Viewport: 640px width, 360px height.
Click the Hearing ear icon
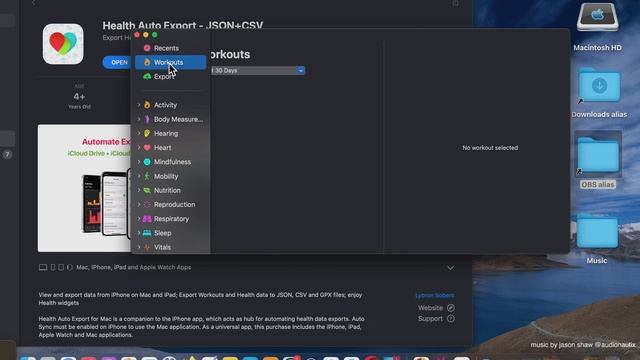pos(147,133)
